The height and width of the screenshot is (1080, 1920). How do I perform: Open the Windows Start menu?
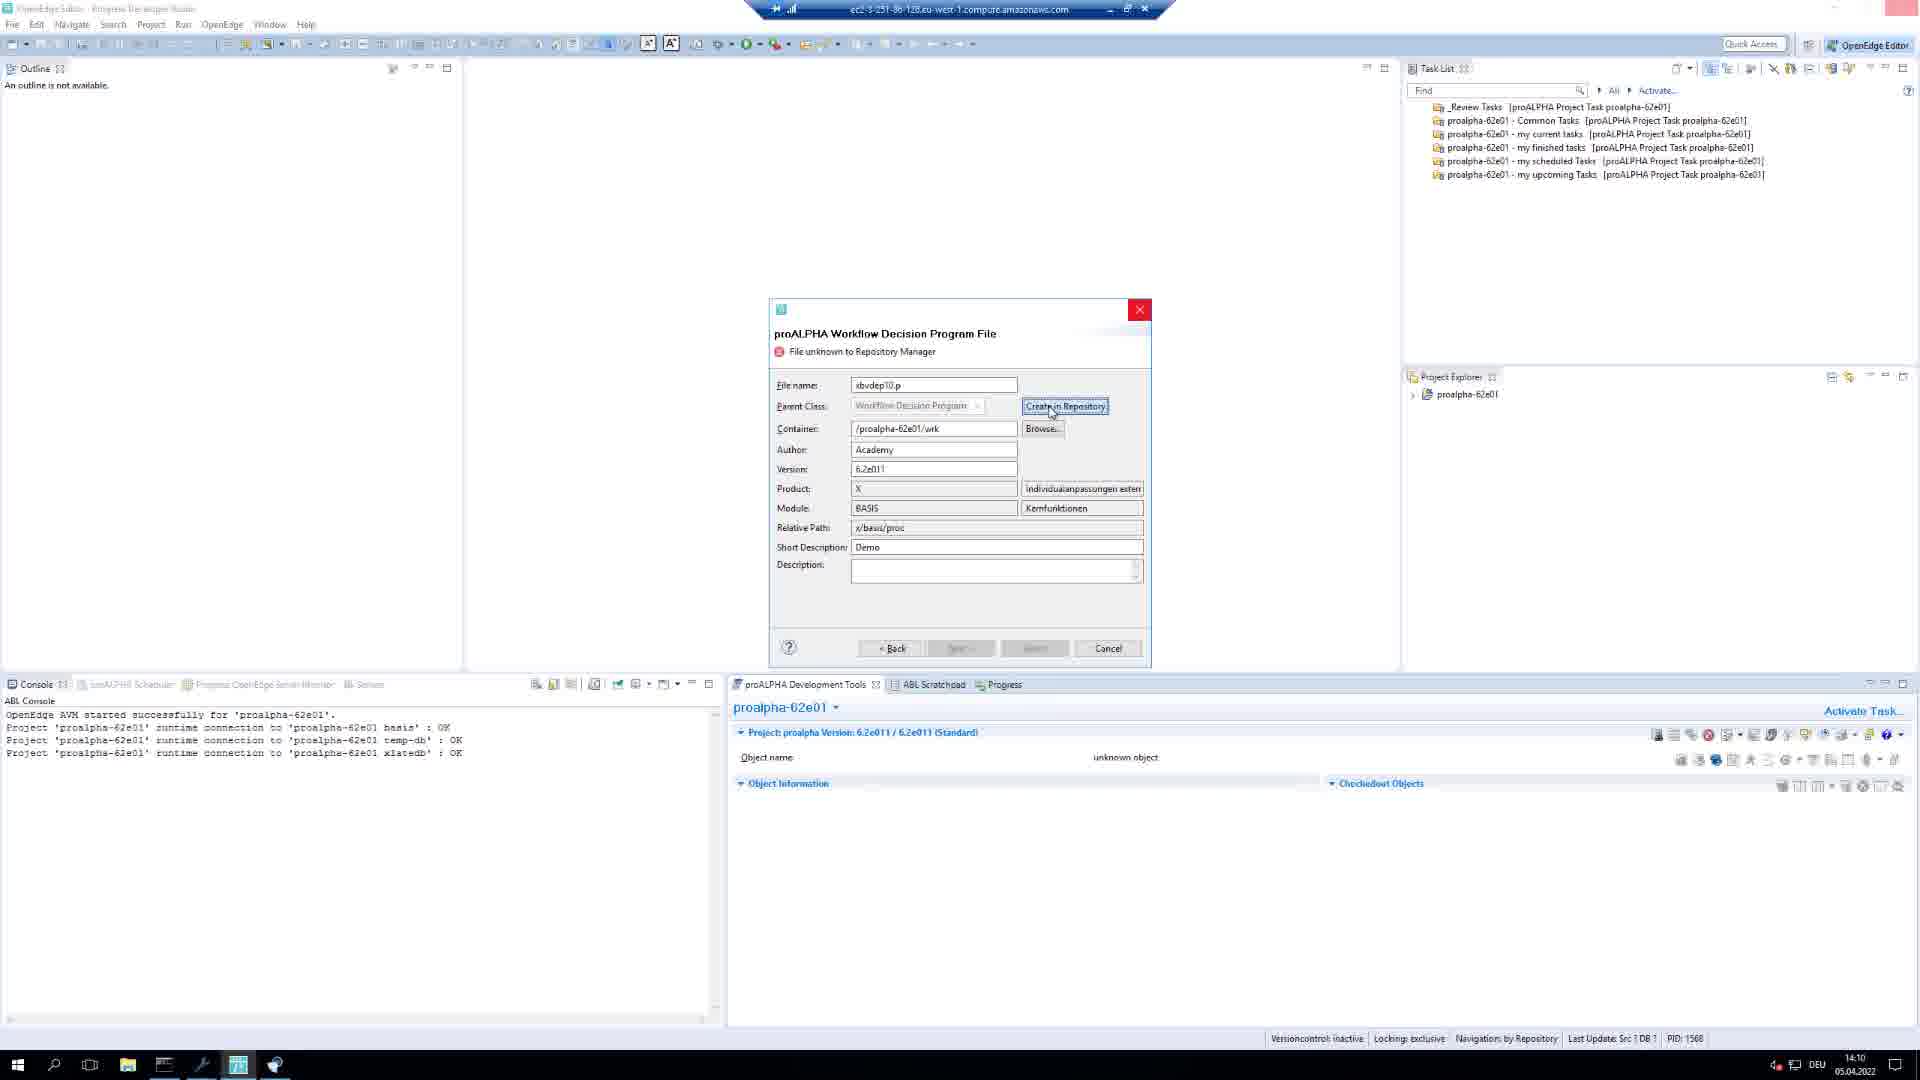(x=17, y=1065)
